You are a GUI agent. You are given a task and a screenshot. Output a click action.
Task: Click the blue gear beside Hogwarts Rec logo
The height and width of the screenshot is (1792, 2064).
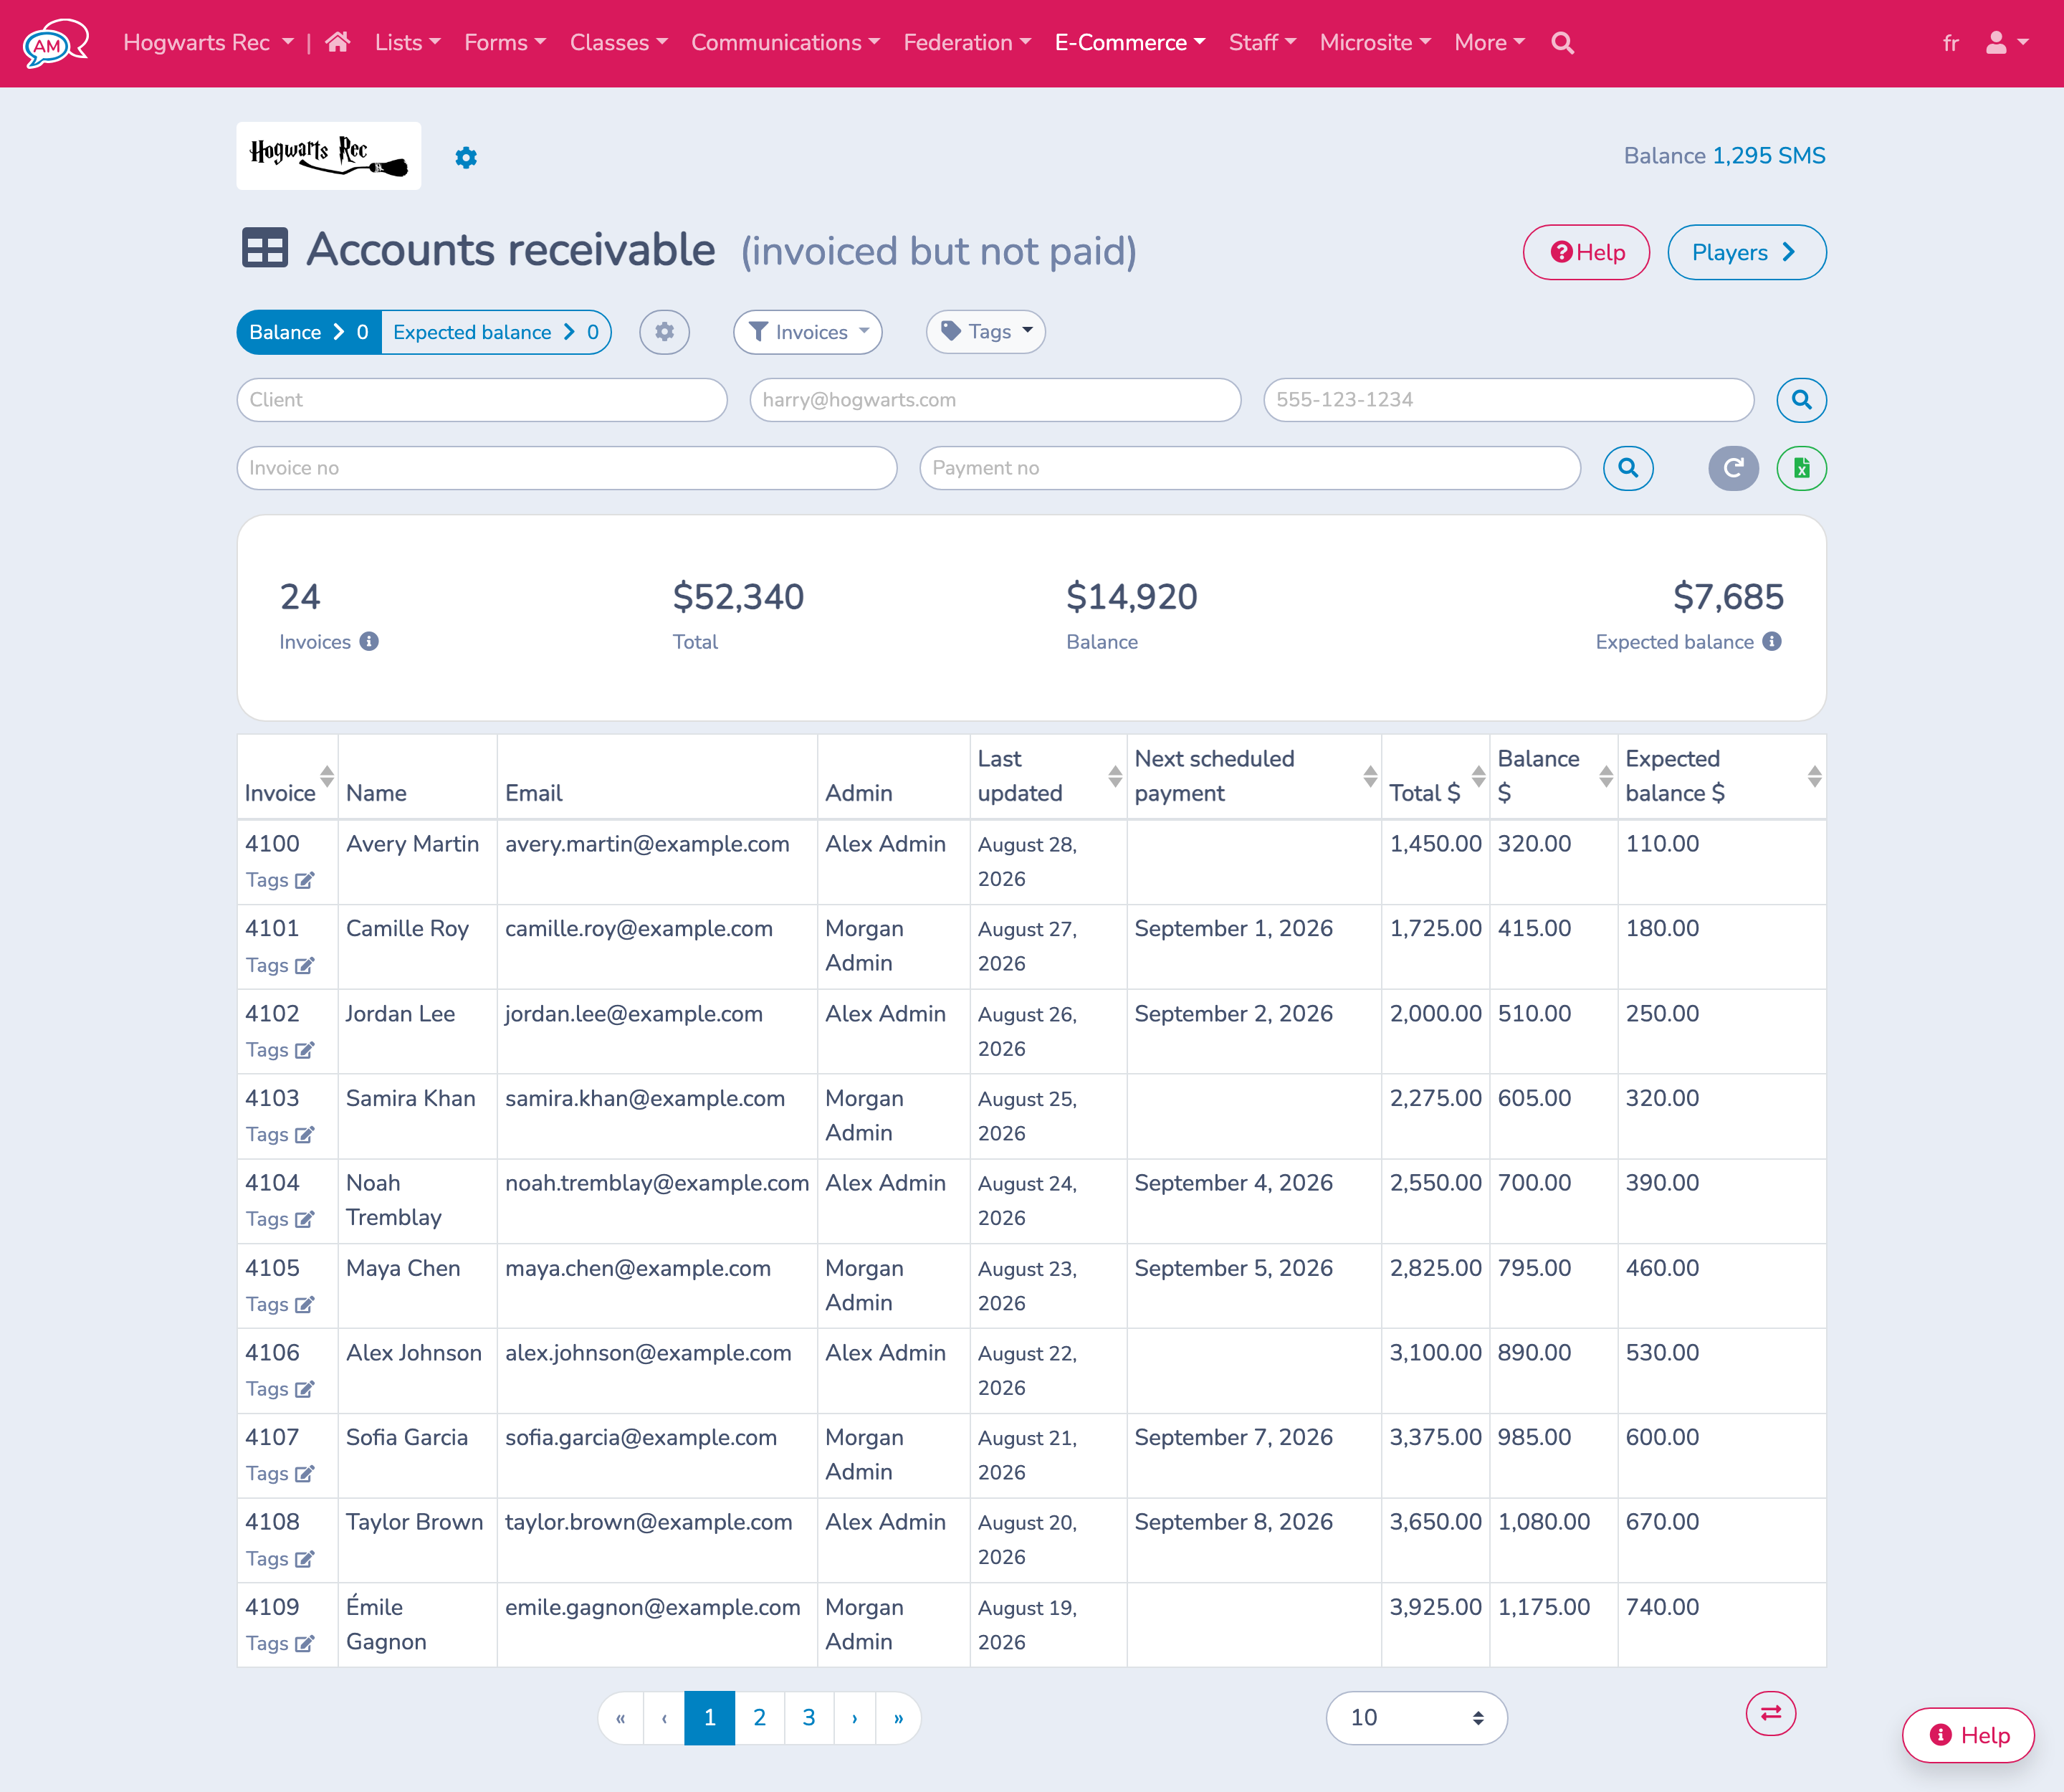point(466,157)
